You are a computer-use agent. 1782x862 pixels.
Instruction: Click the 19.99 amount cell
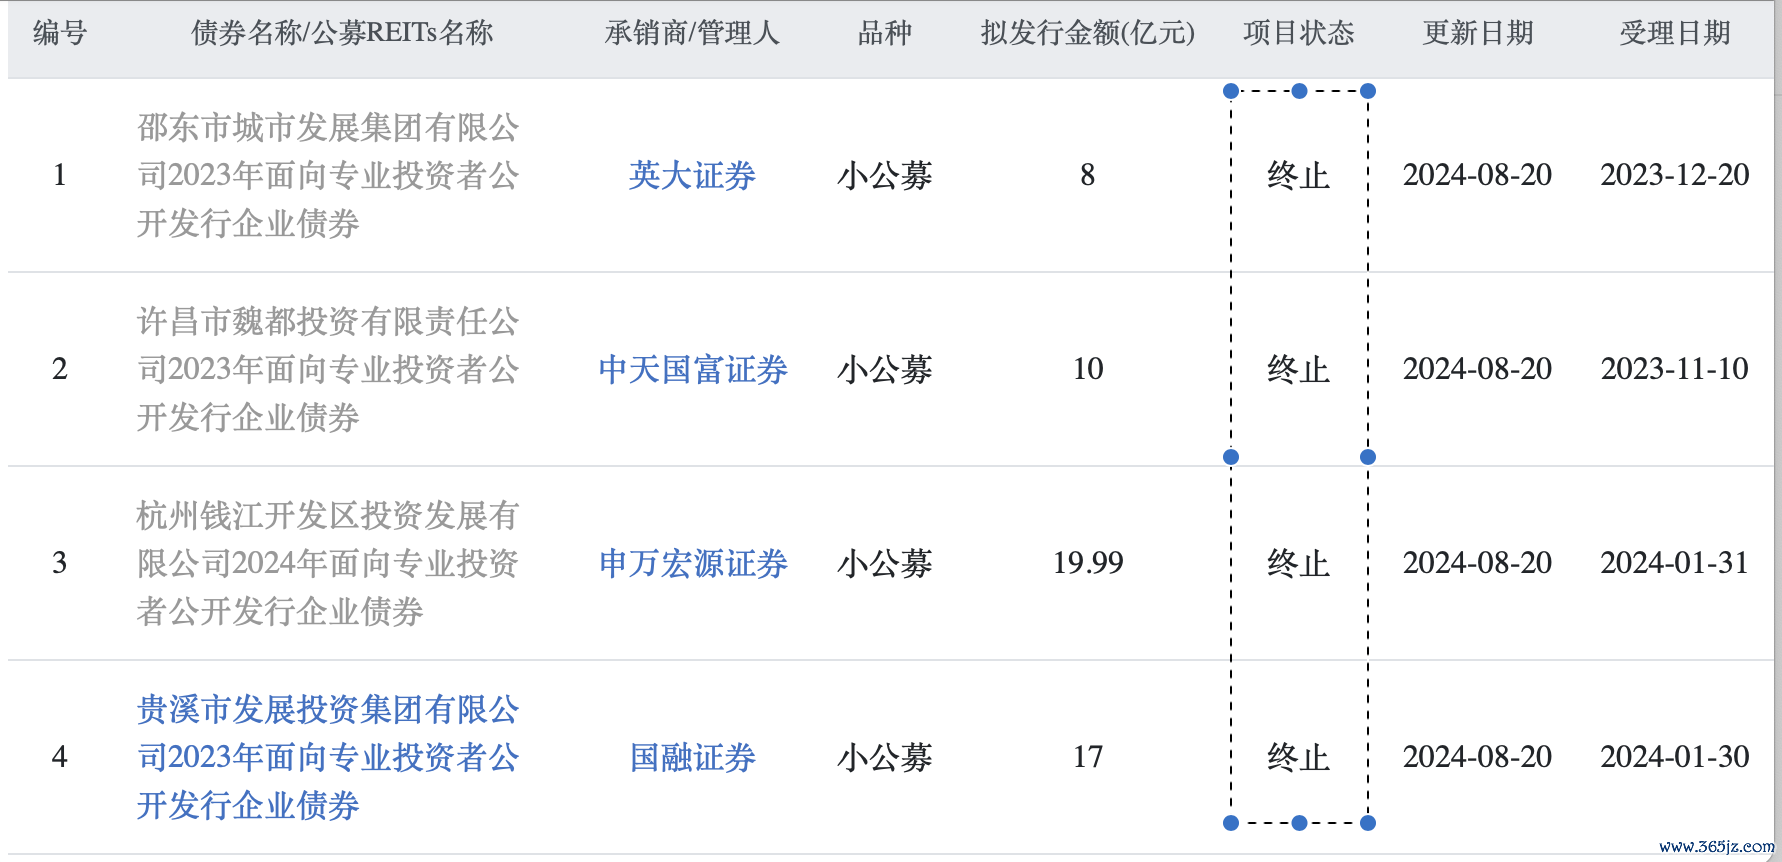pyautogui.click(x=1087, y=563)
